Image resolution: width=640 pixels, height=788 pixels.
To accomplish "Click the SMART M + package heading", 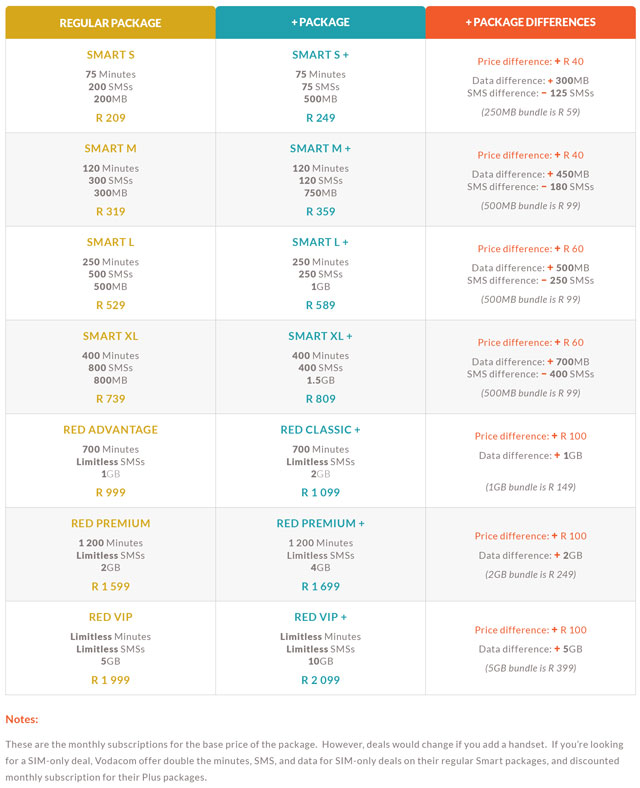I will pyautogui.click(x=320, y=149).
